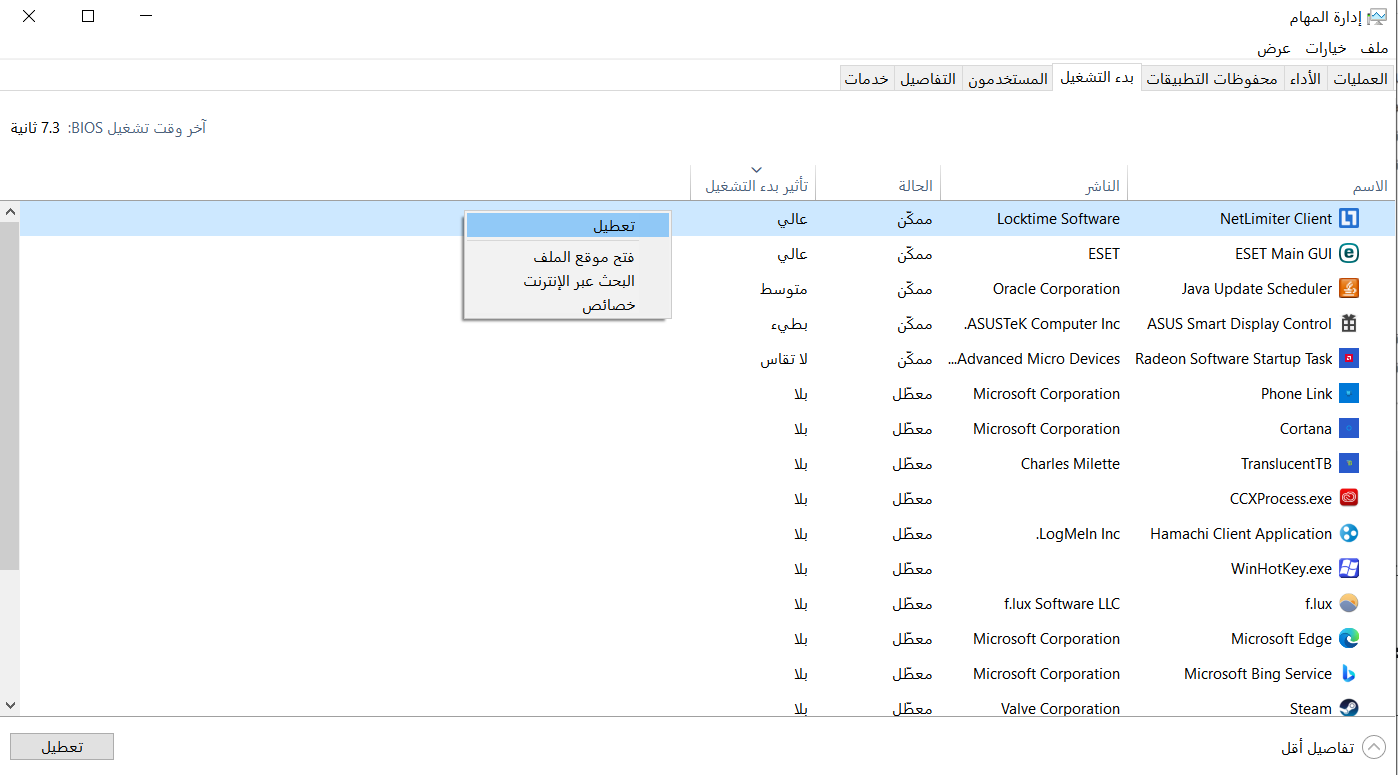Collapse view with the 'تفاصيل أقل' chevron

tap(1374, 747)
